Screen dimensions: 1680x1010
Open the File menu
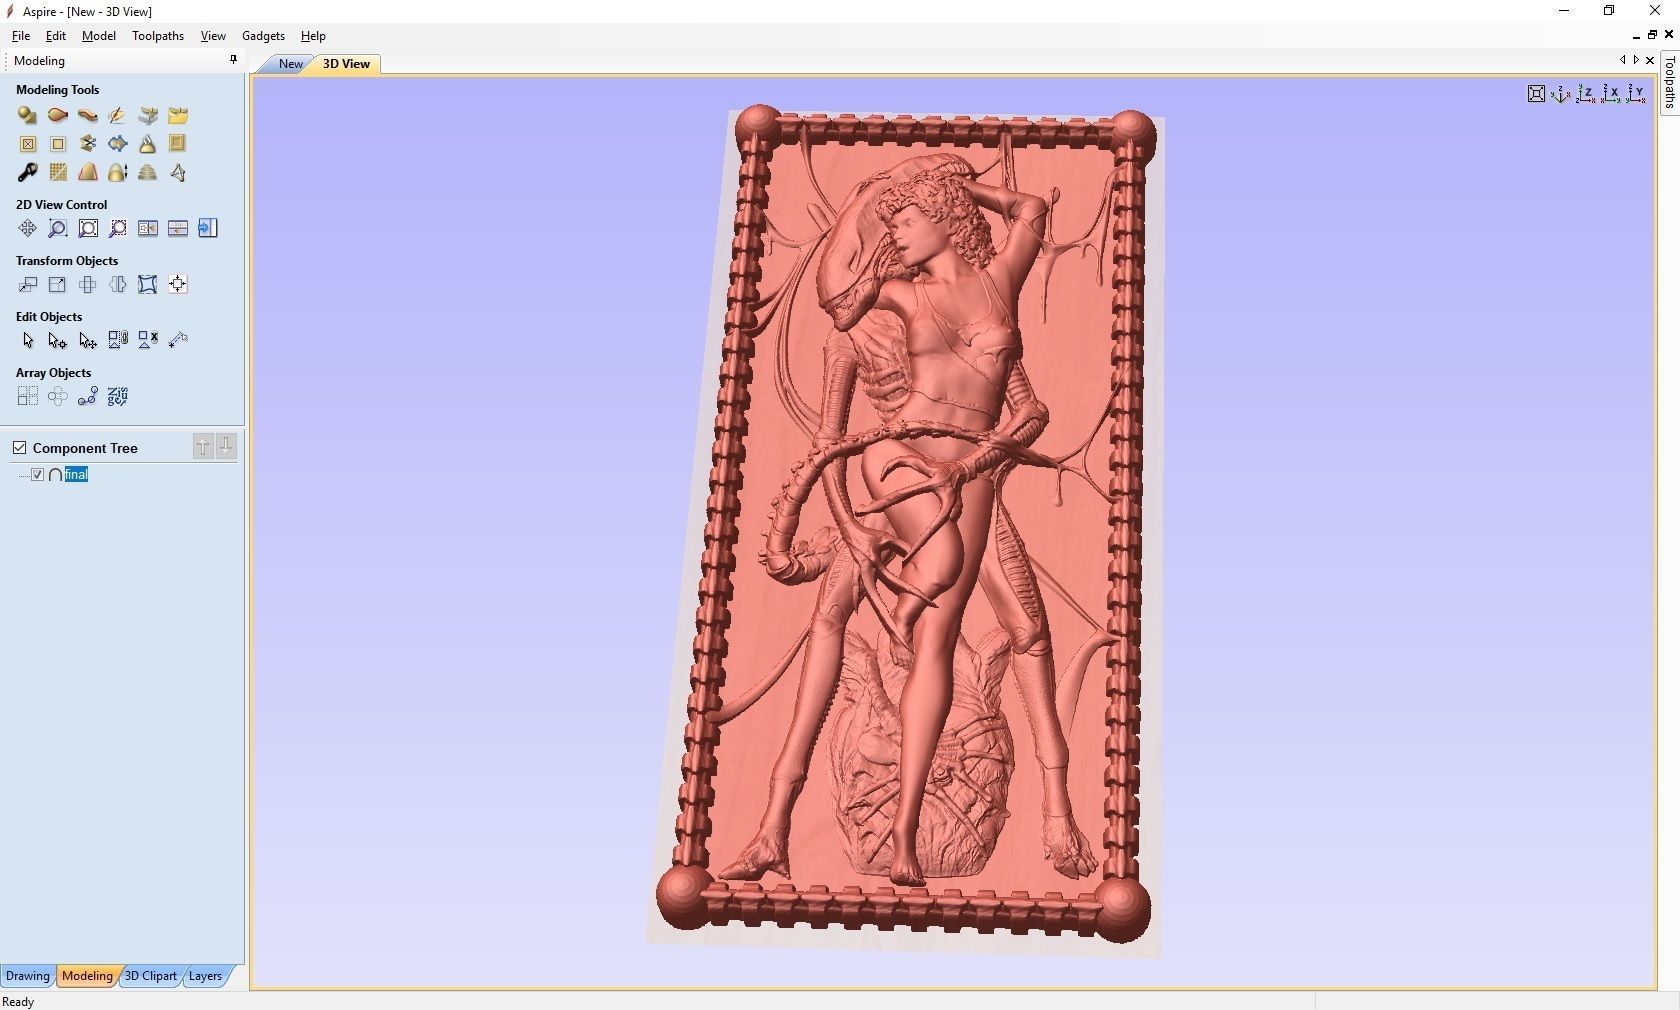click(21, 36)
